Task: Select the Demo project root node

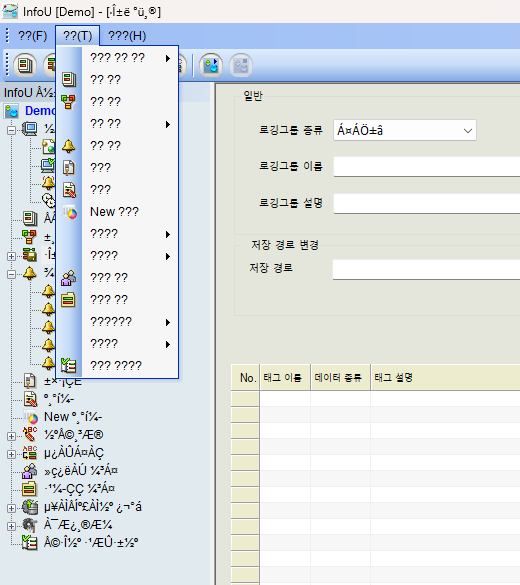Action: coord(40,111)
